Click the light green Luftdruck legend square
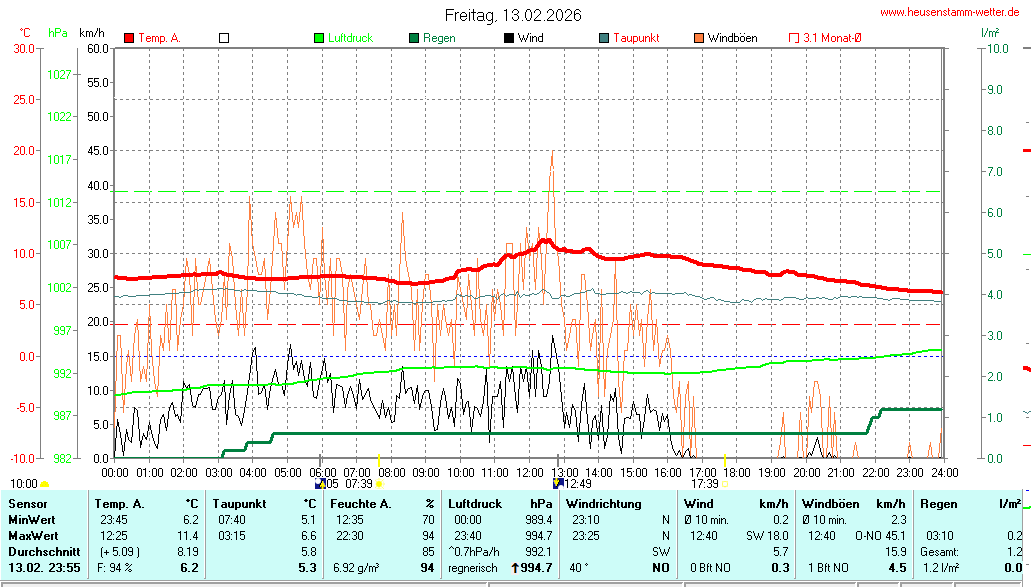 click(x=319, y=38)
